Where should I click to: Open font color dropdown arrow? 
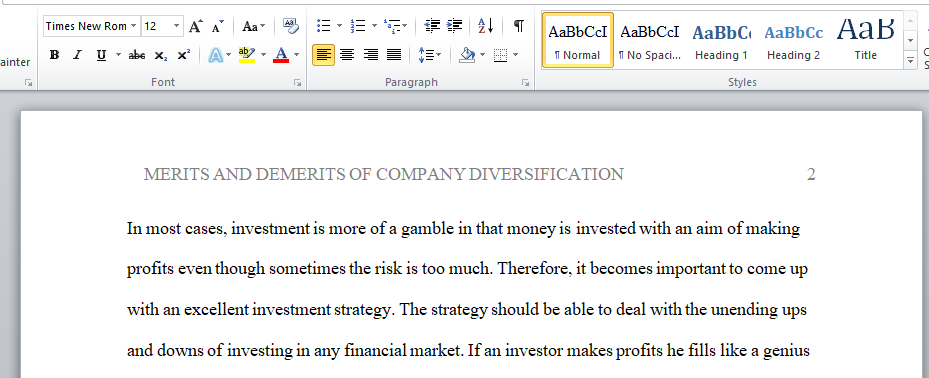click(296, 55)
